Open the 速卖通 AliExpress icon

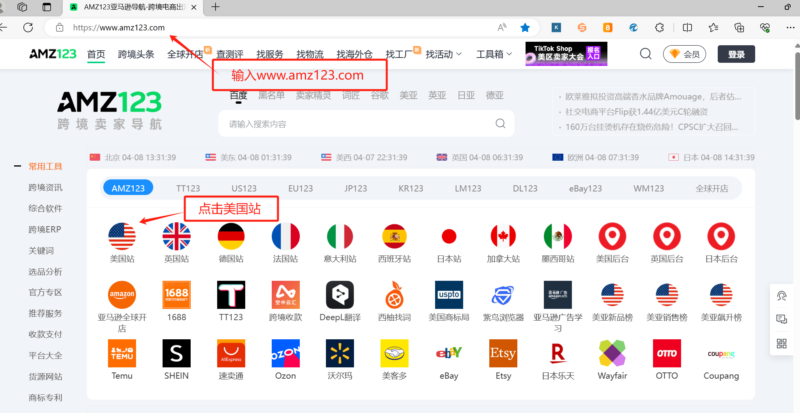pos(231,353)
